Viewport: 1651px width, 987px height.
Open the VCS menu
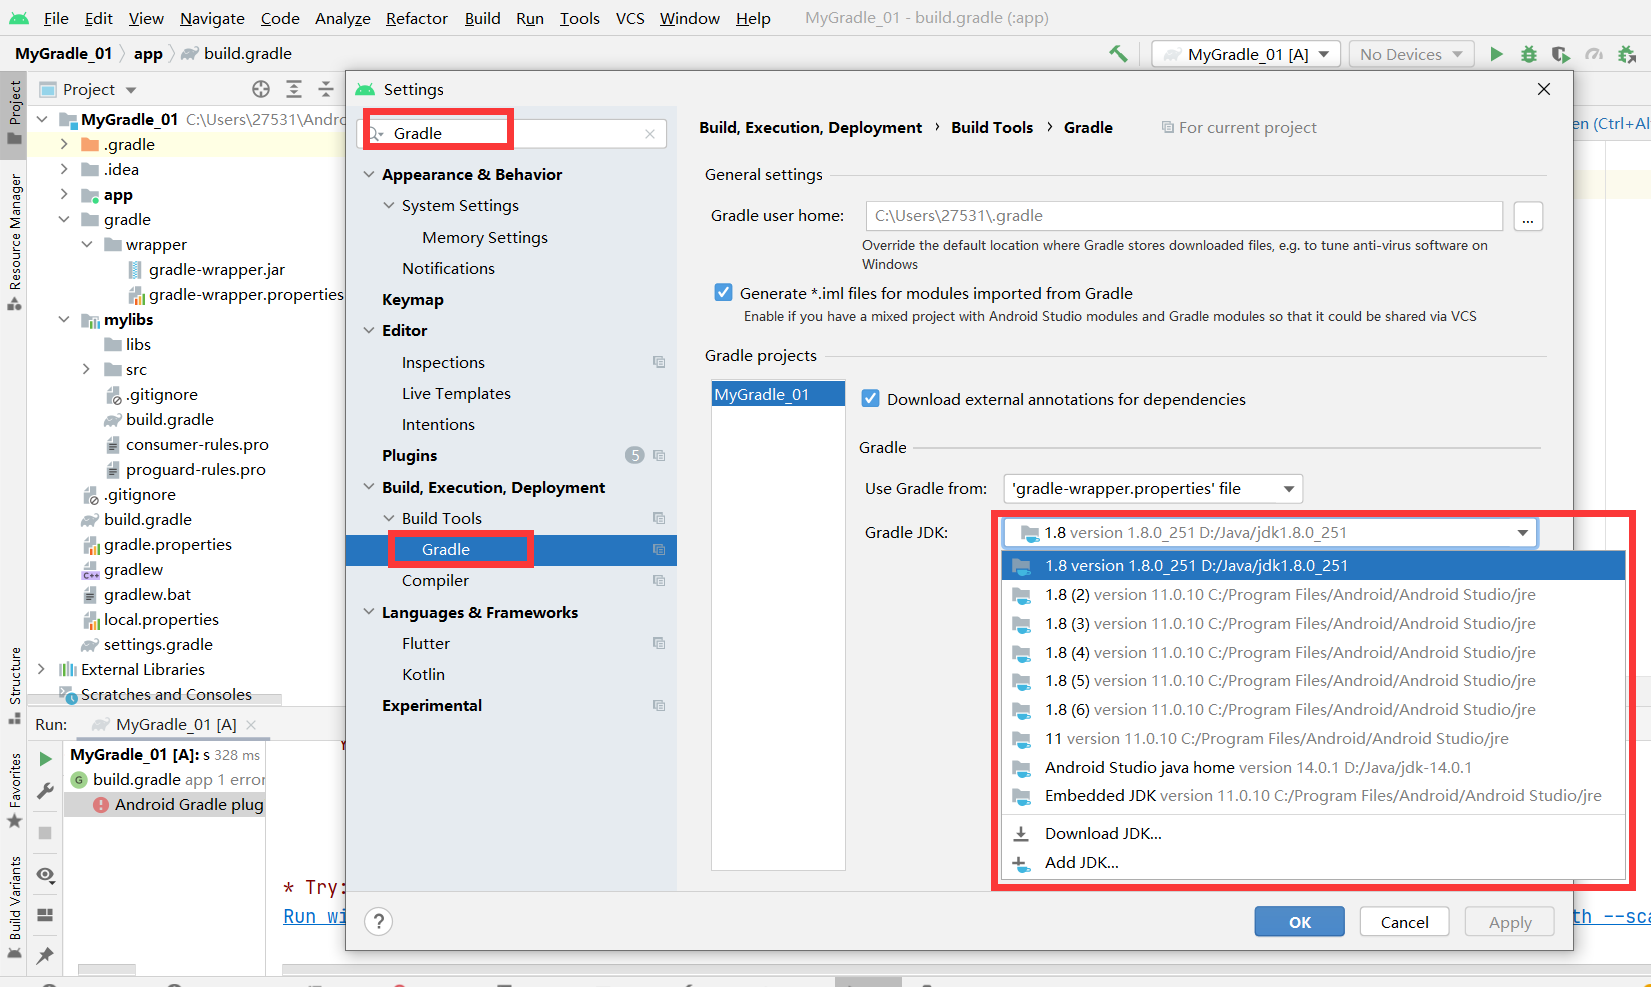point(630,18)
